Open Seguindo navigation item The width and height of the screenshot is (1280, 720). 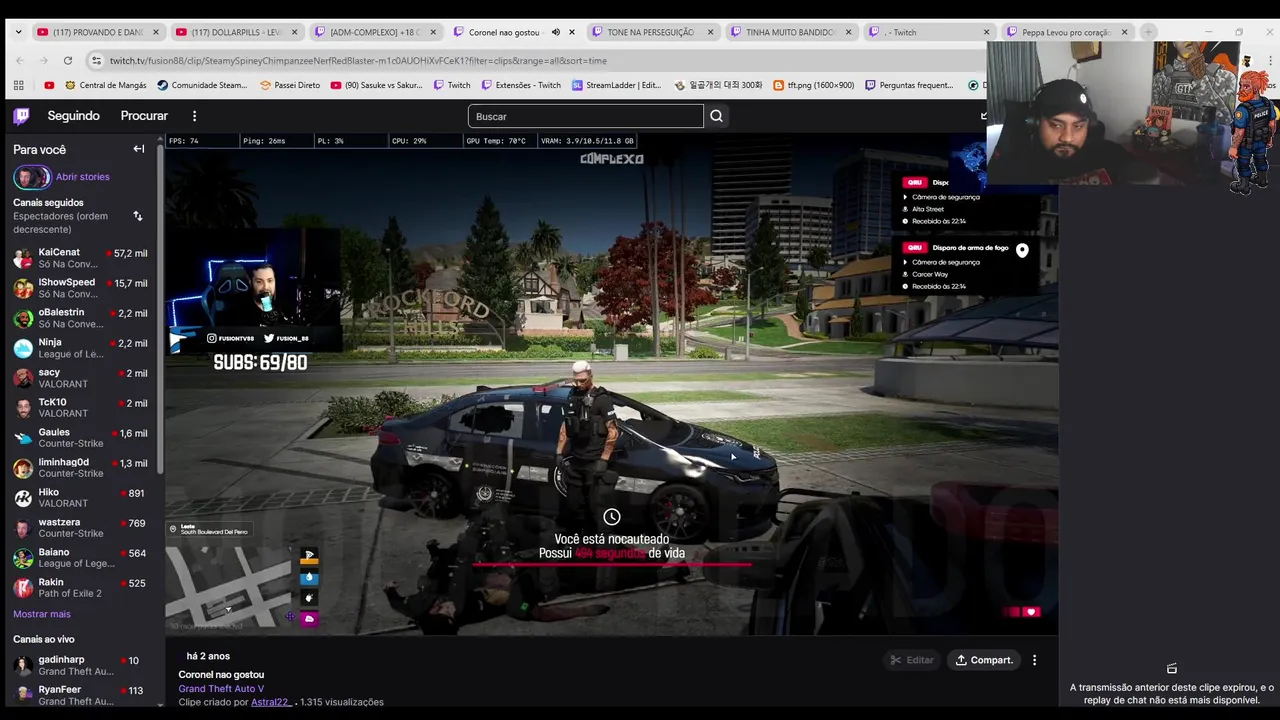(73, 116)
